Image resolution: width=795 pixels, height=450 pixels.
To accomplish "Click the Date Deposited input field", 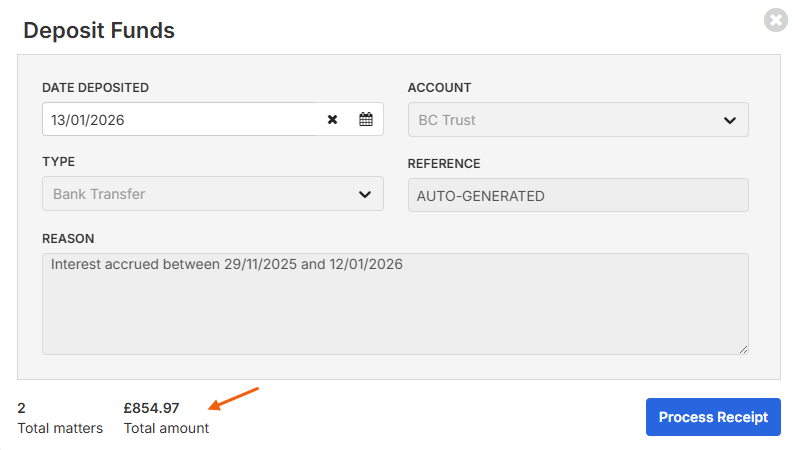I will [x=180, y=120].
